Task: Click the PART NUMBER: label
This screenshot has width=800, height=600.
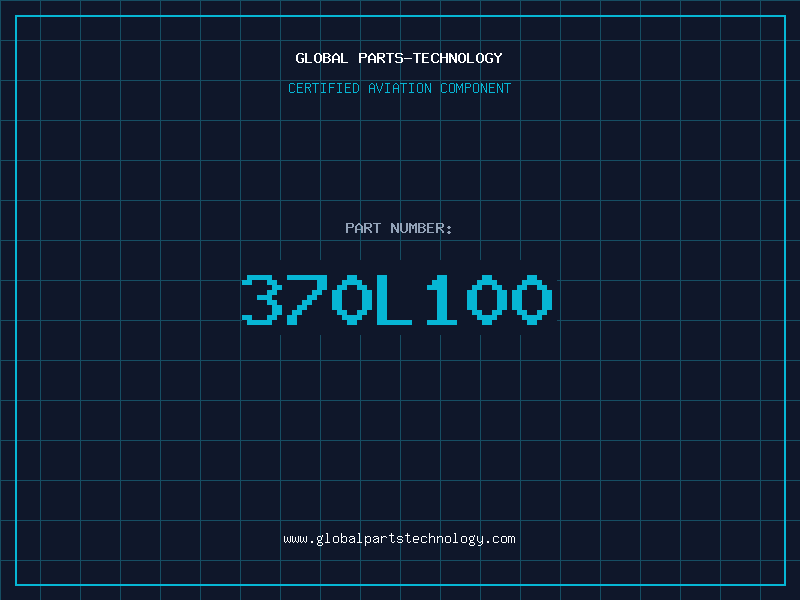Action: pos(399,228)
